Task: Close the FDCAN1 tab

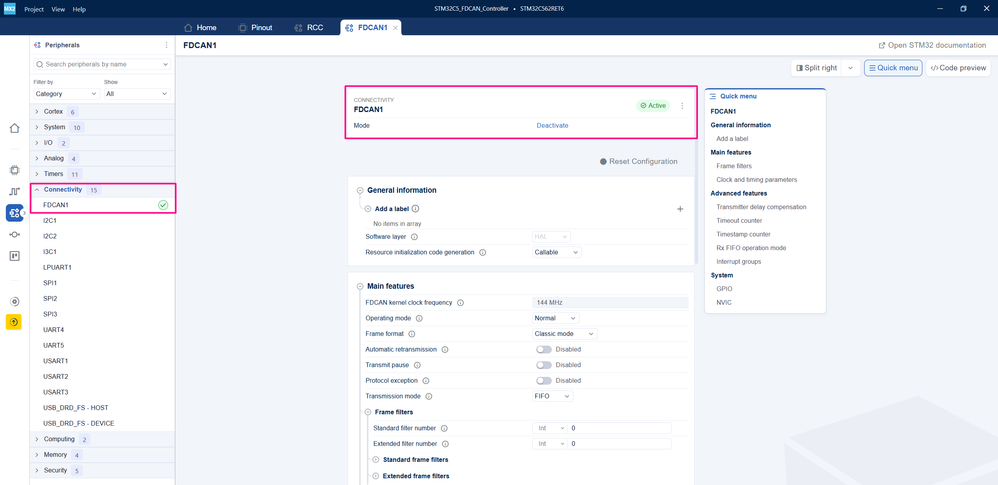Action: coord(395,28)
